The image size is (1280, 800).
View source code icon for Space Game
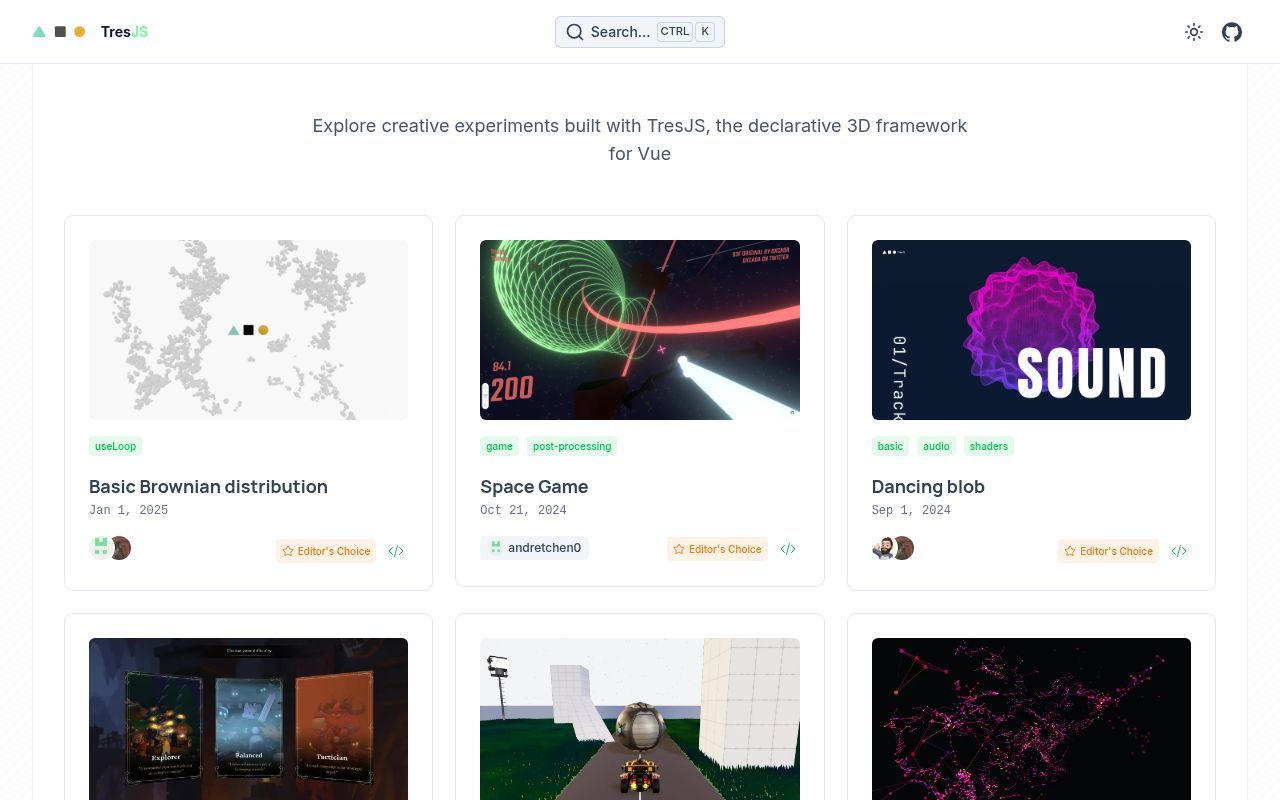[788, 549]
